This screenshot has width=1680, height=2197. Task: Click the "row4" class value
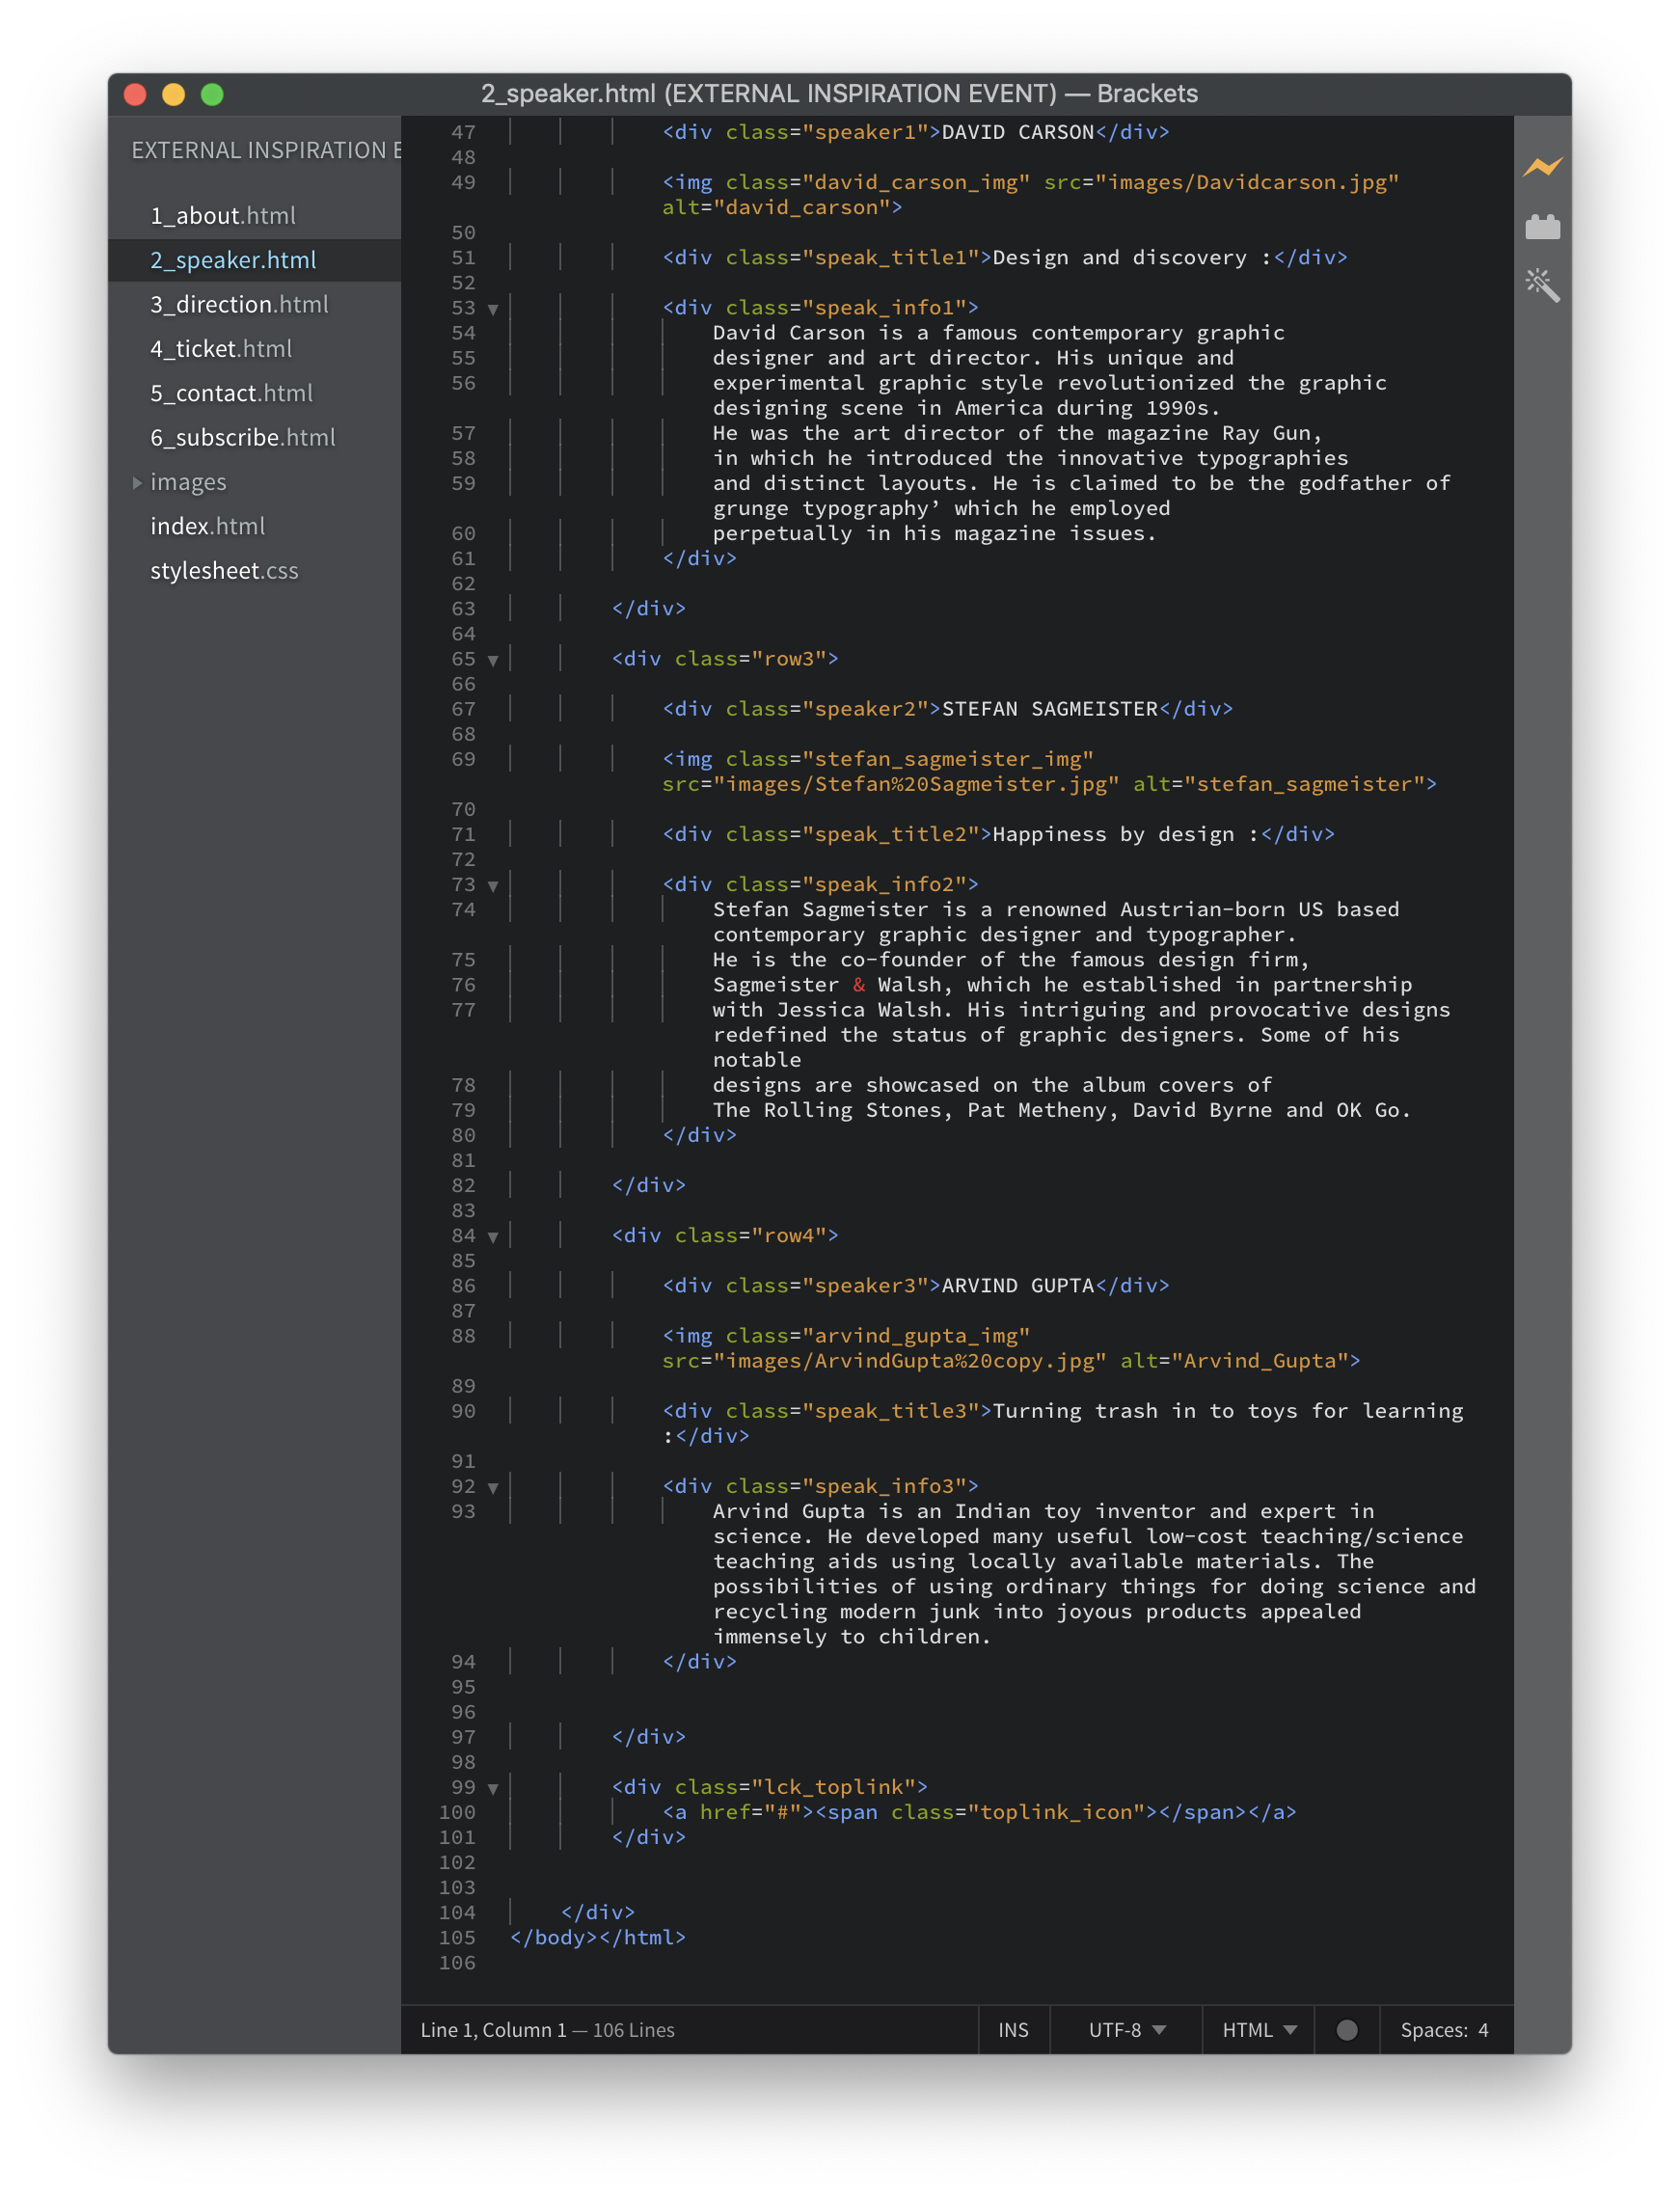(x=789, y=1235)
